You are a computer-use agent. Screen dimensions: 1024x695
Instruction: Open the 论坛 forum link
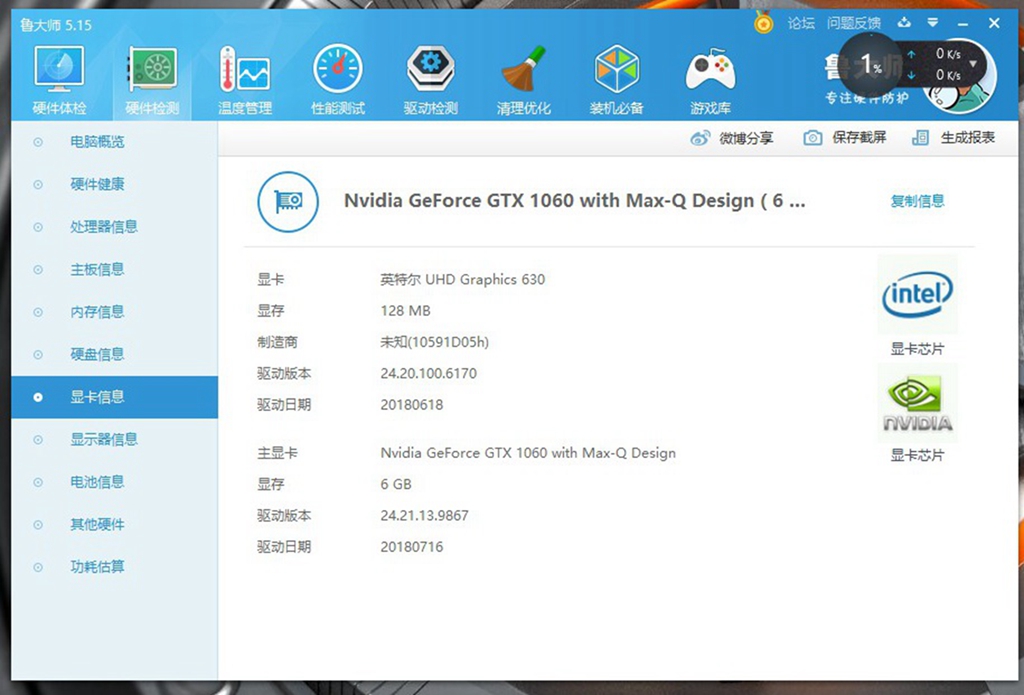801,24
